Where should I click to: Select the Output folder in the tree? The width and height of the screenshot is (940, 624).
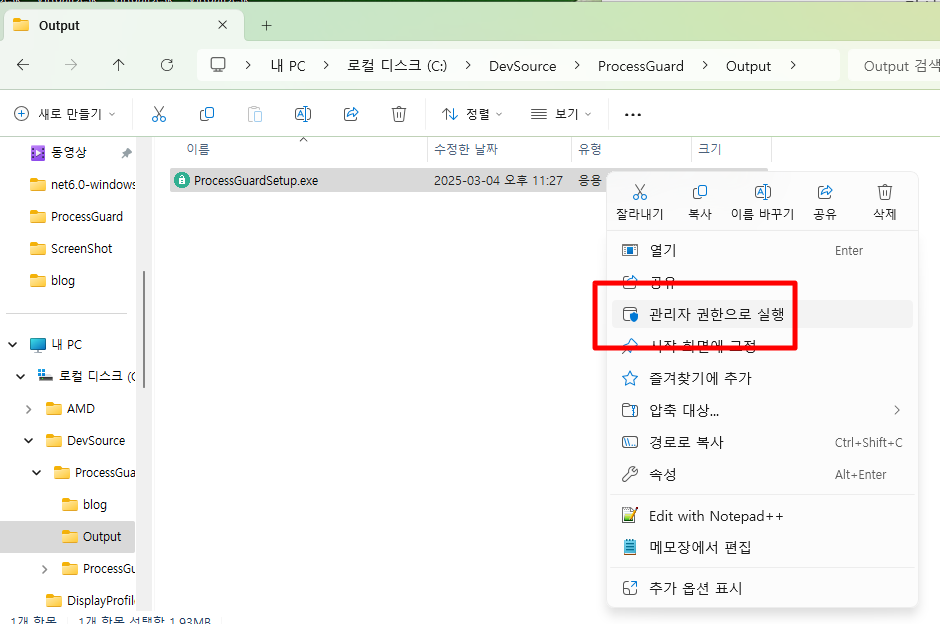(x=67, y=536)
